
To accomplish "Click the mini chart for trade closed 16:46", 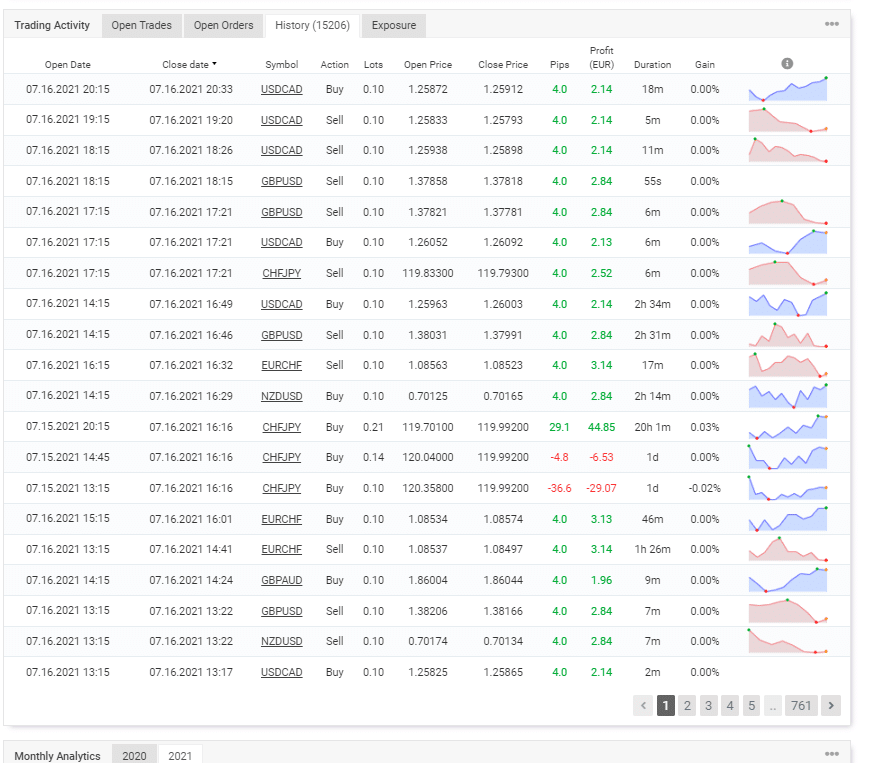I will [788, 335].
